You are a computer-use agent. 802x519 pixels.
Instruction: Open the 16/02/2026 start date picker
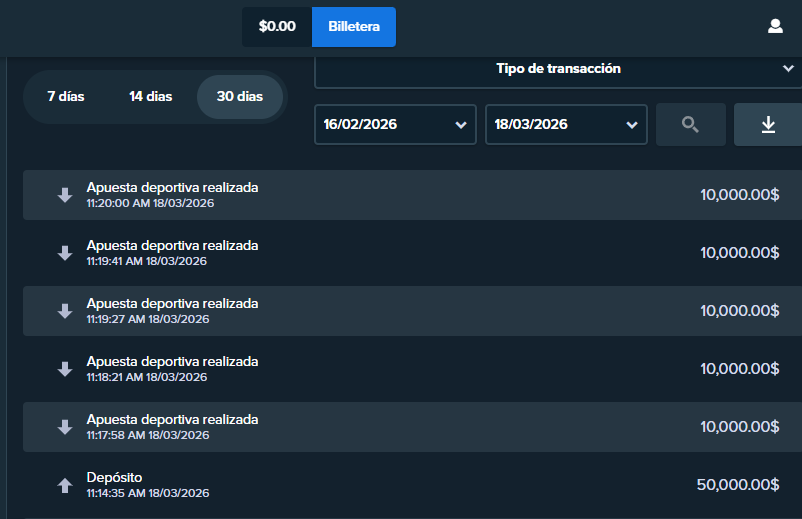coord(395,124)
